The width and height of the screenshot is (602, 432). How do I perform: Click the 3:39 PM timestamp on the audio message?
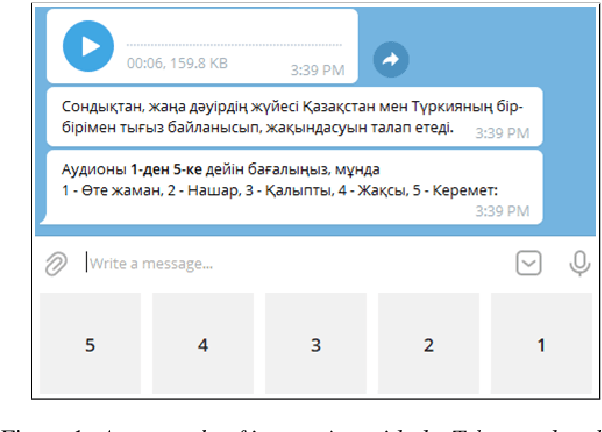(317, 71)
